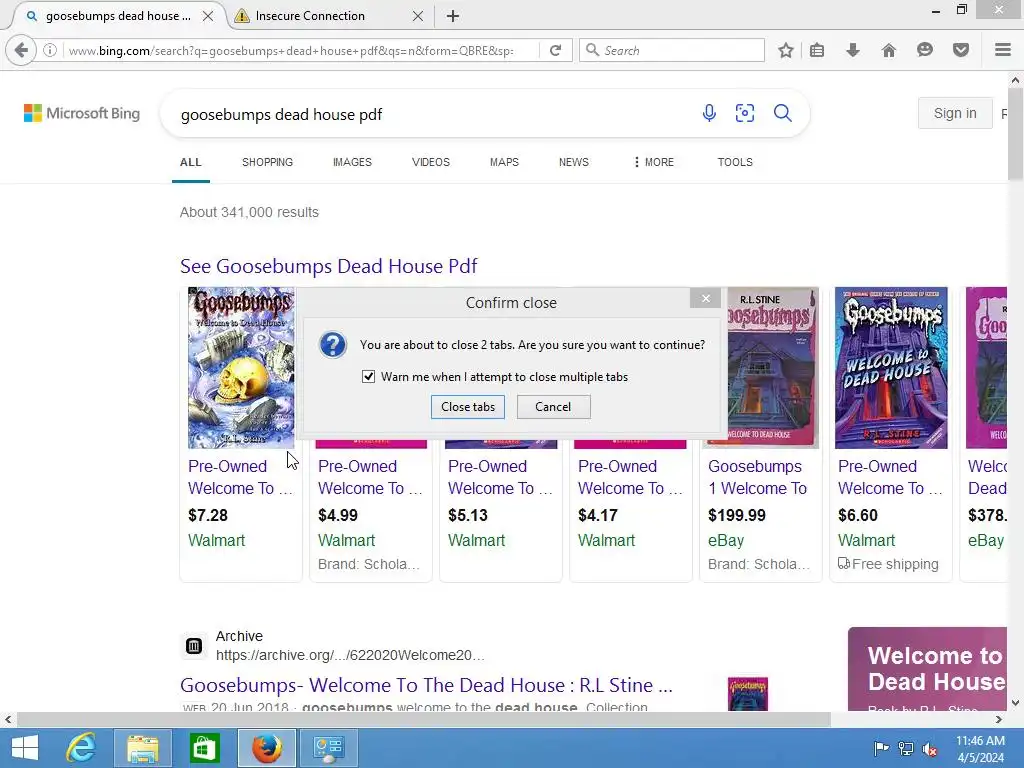The width and height of the screenshot is (1024, 768).
Task: Click skull Goosebumps book cover thumbnail
Action: point(241,368)
